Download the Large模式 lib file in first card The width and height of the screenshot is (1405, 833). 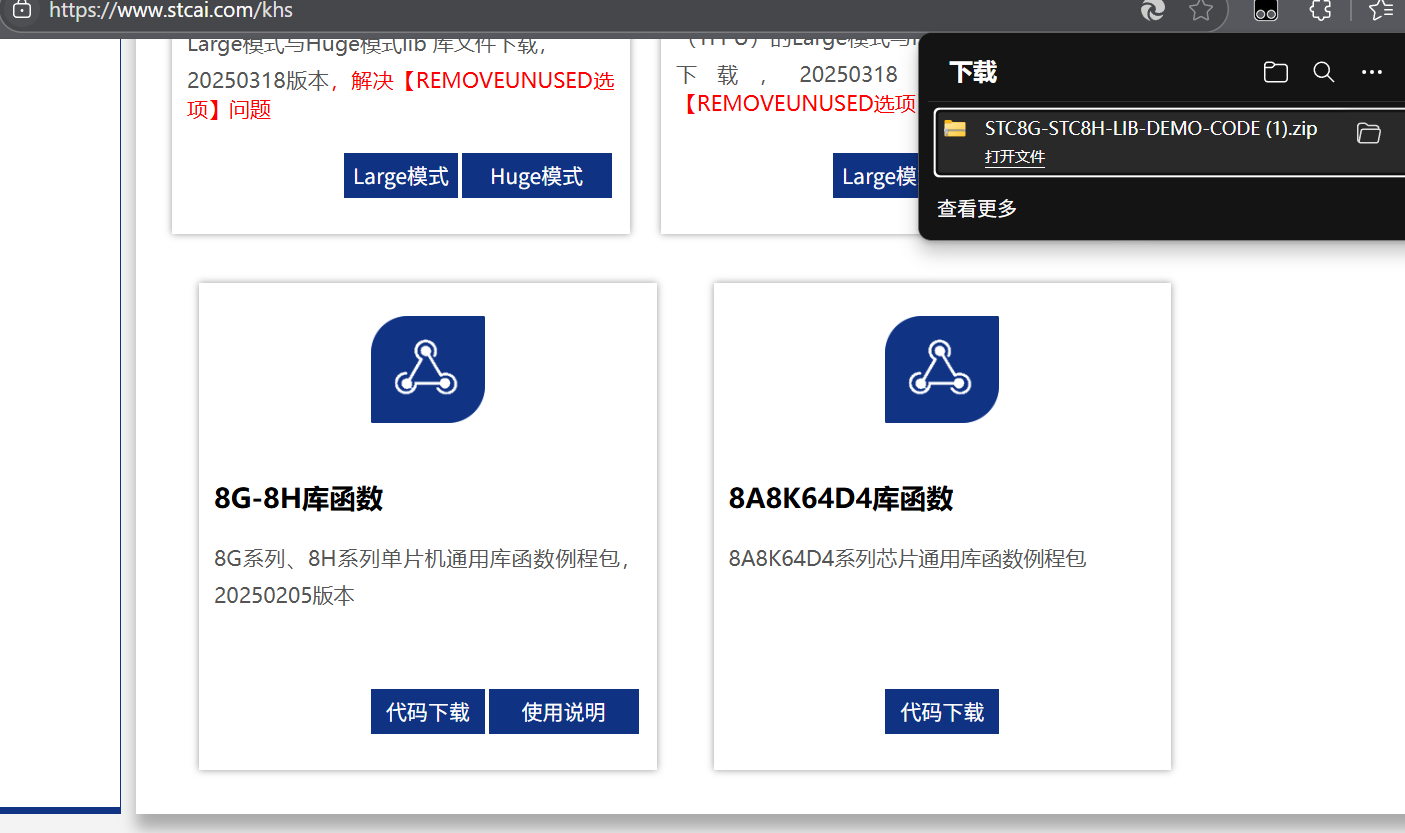click(401, 176)
